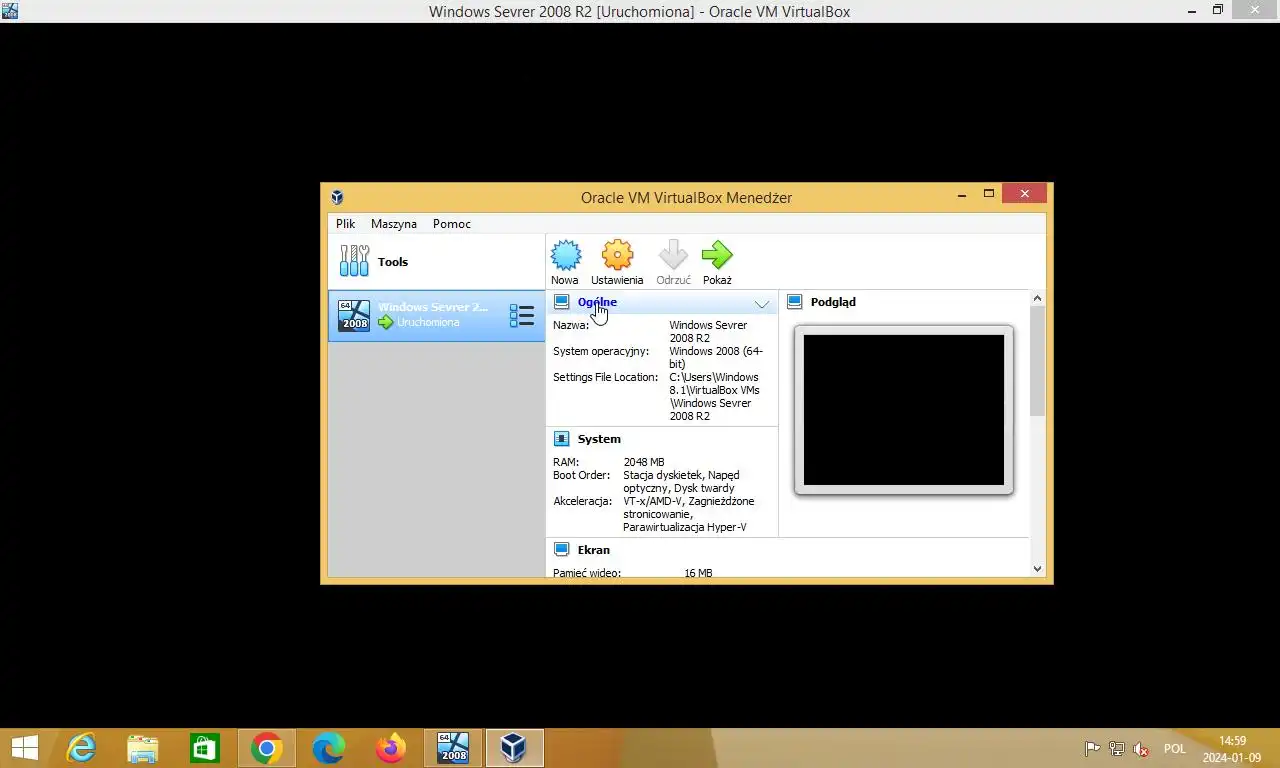Click details pane scrollbar down arrow

click(x=1037, y=569)
